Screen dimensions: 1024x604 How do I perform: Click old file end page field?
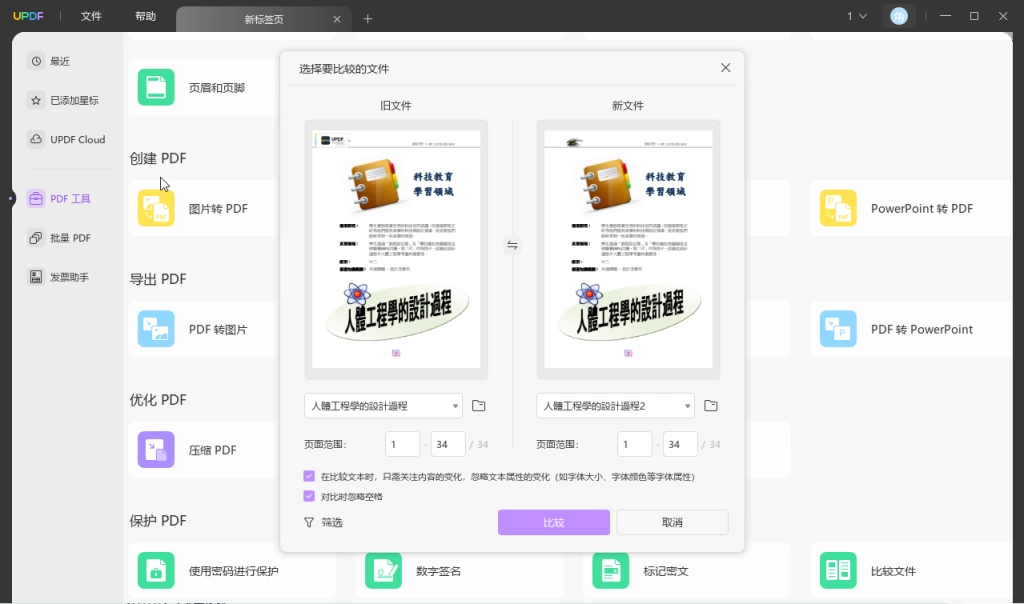[448, 444]
